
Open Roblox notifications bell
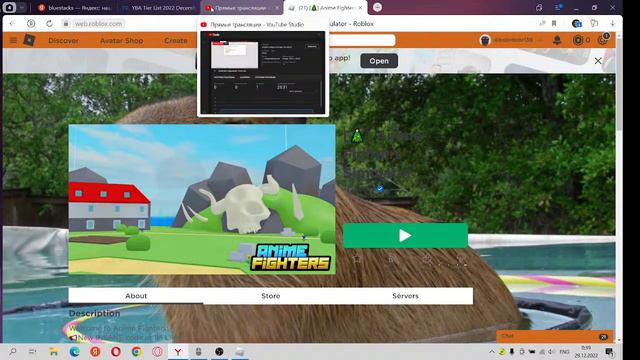(x=557, y=40)
